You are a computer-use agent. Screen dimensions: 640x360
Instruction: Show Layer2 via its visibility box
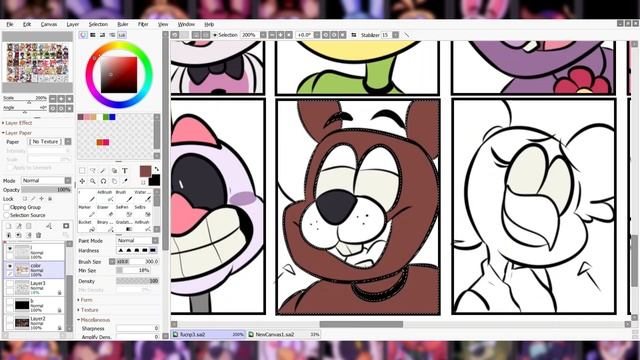(x=10, y=319)
